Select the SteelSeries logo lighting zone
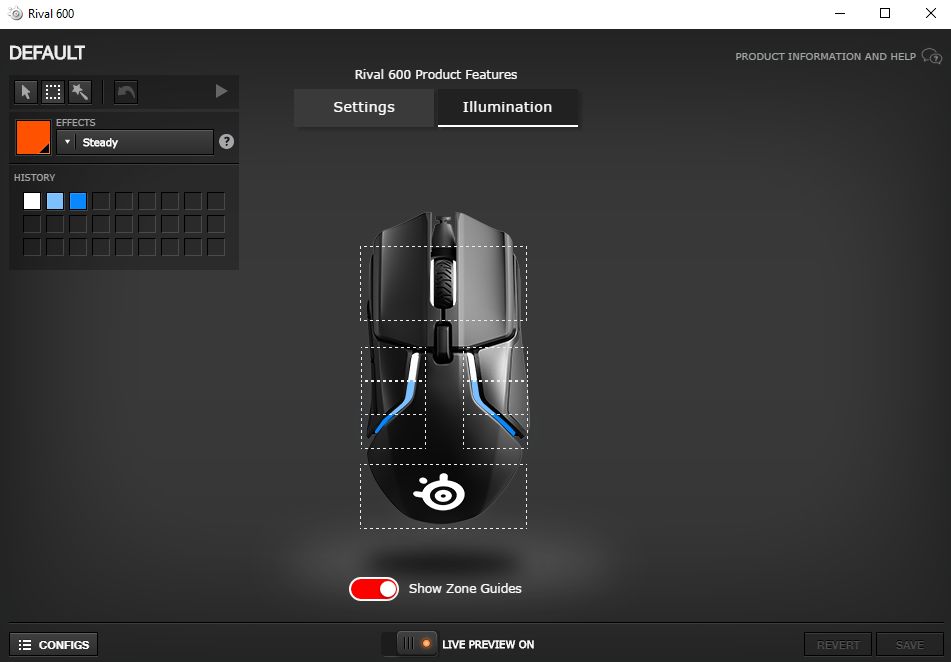This screenshot has height=662, width=951. click(x=443, y=496)
